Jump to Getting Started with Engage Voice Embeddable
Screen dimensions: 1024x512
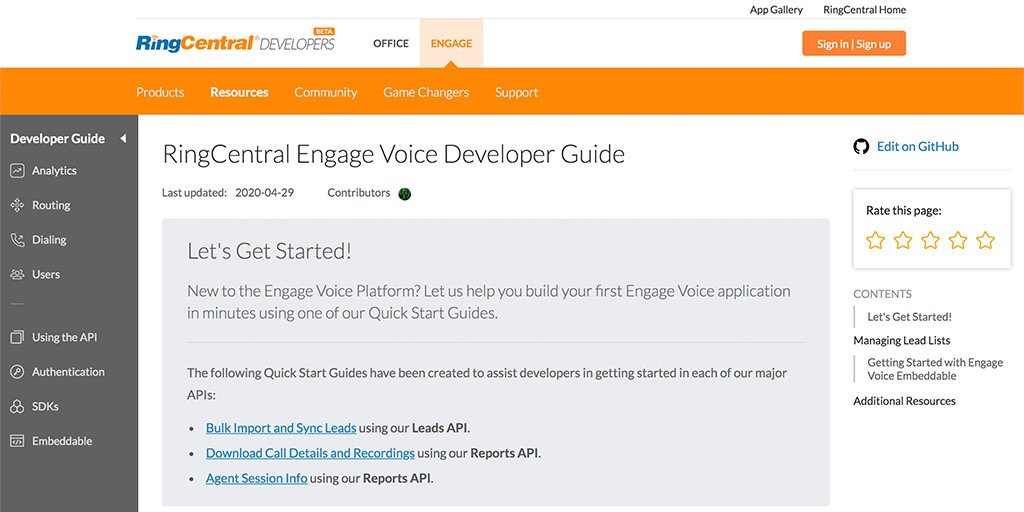pos(935,369)
